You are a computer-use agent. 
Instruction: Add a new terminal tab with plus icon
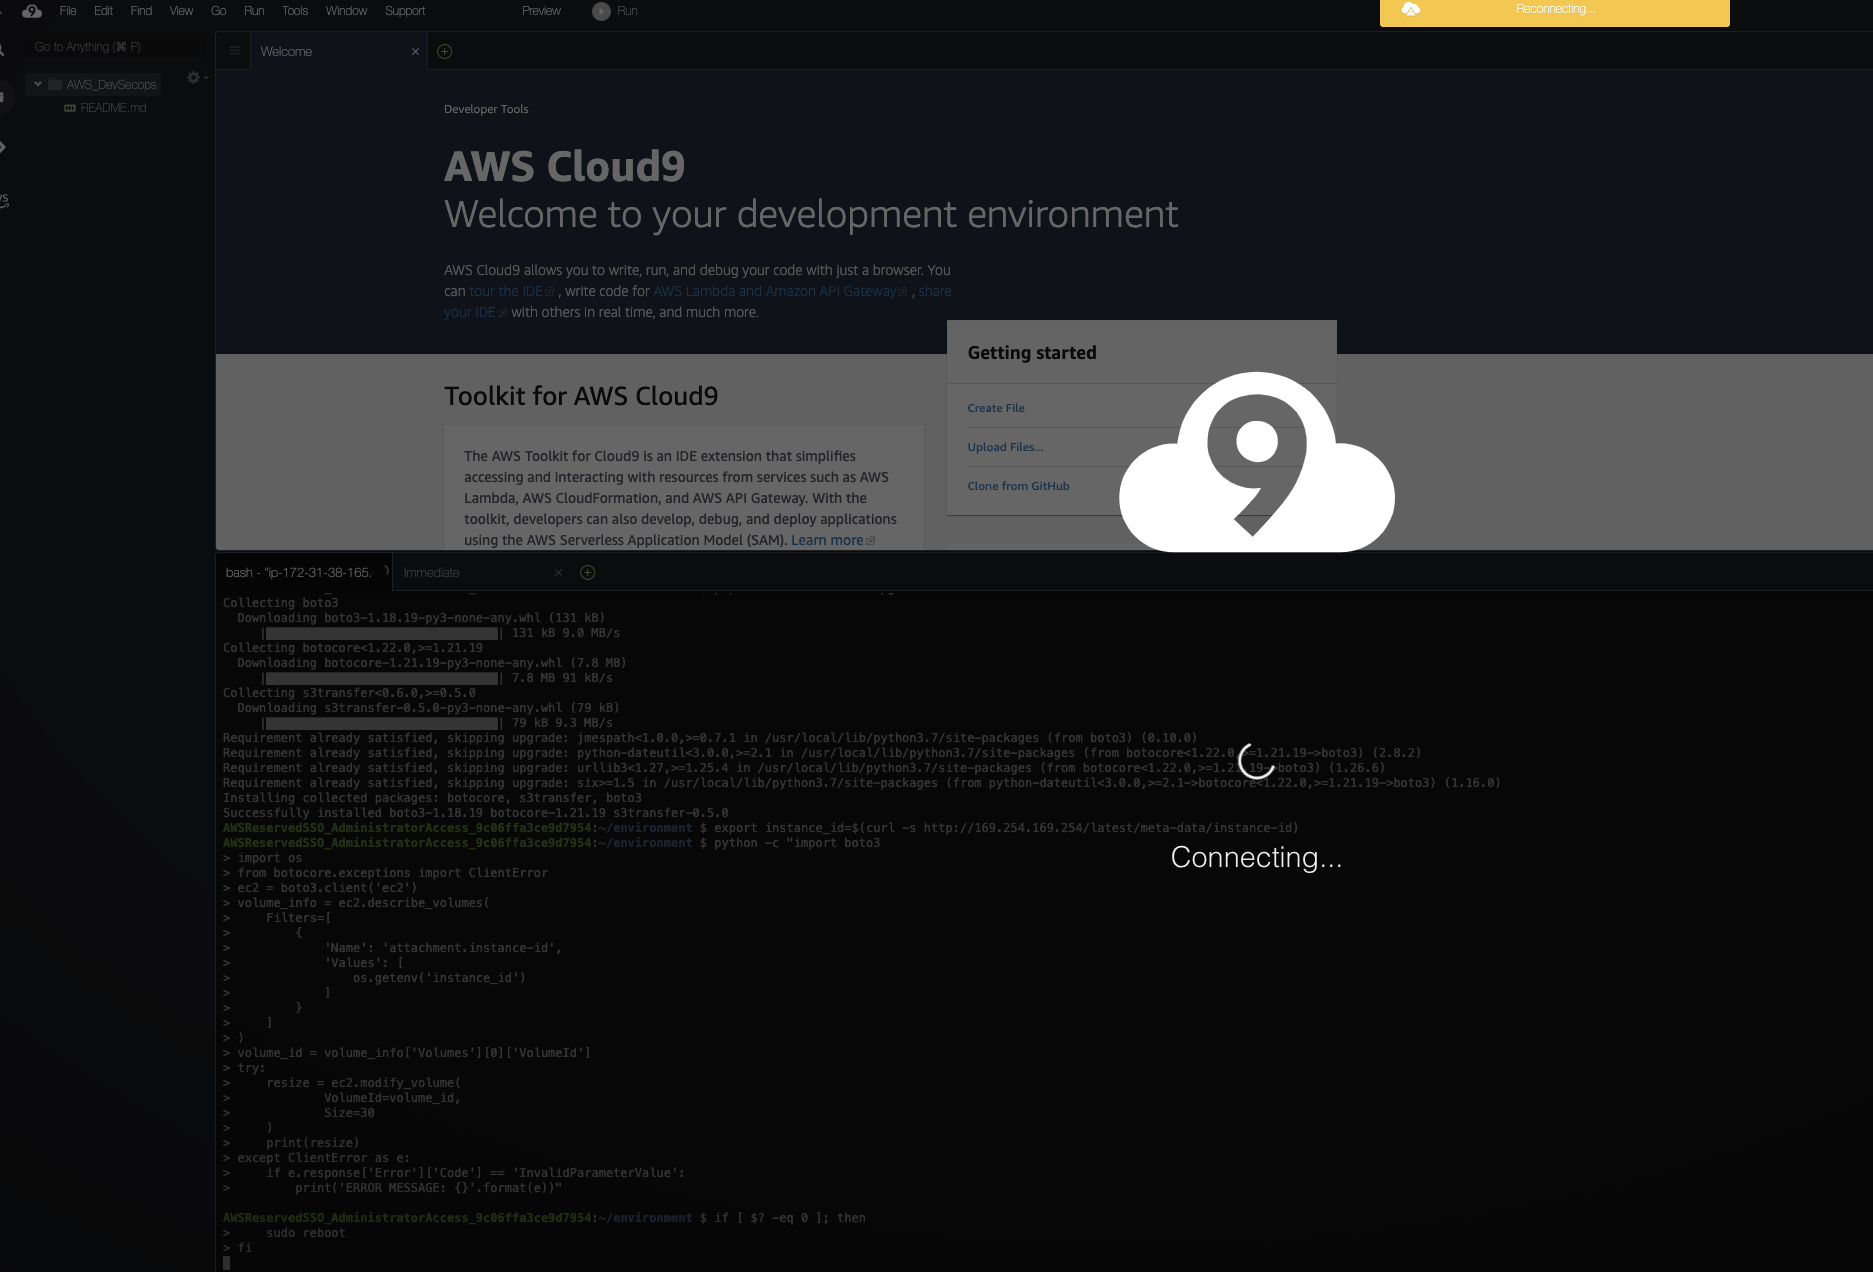tap(588, 573)
